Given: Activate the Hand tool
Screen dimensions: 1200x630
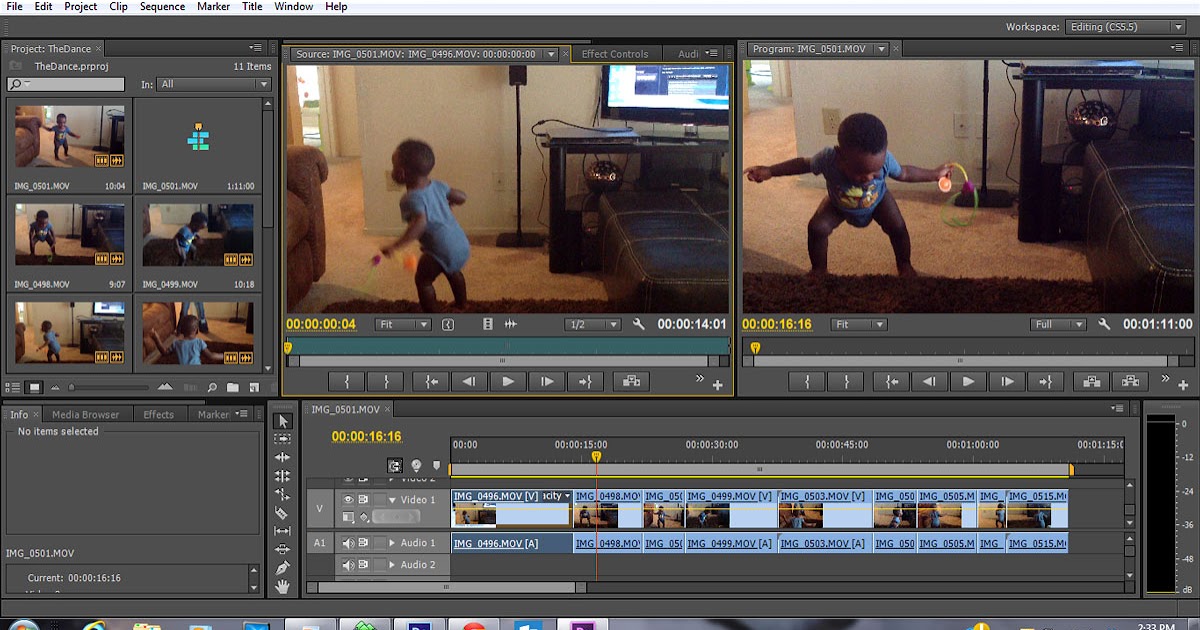Looking at the screenshot, I should point(284,585).
